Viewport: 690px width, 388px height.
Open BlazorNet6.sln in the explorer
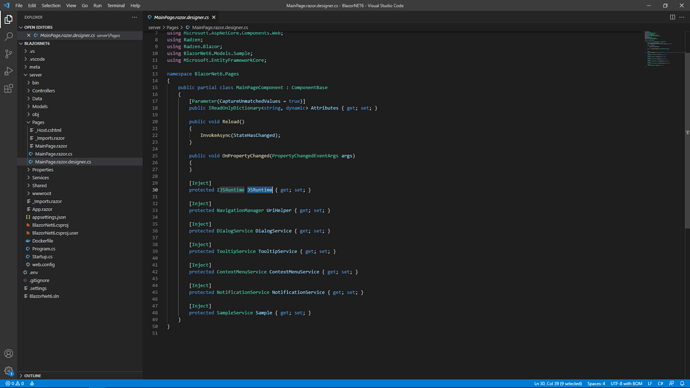pyautogui.click(x=44, y=296)
